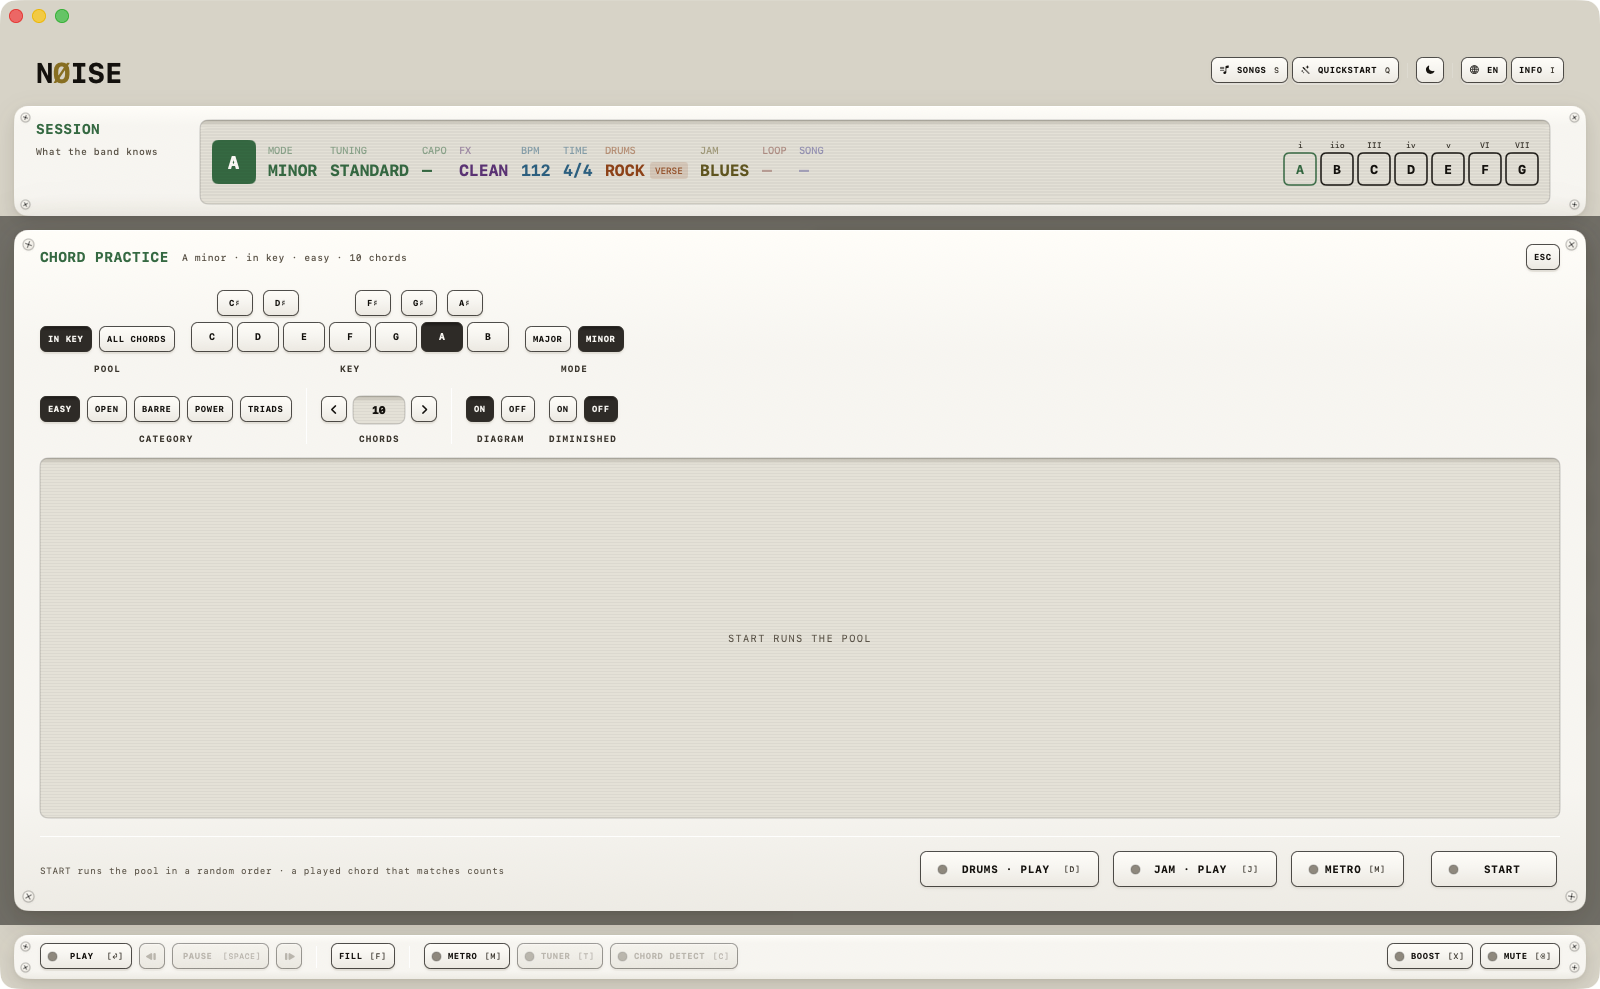The width and height of the screenshot is (1600, 989).
Task: Change the session MODE value MINOR
Action: point(292,171)
